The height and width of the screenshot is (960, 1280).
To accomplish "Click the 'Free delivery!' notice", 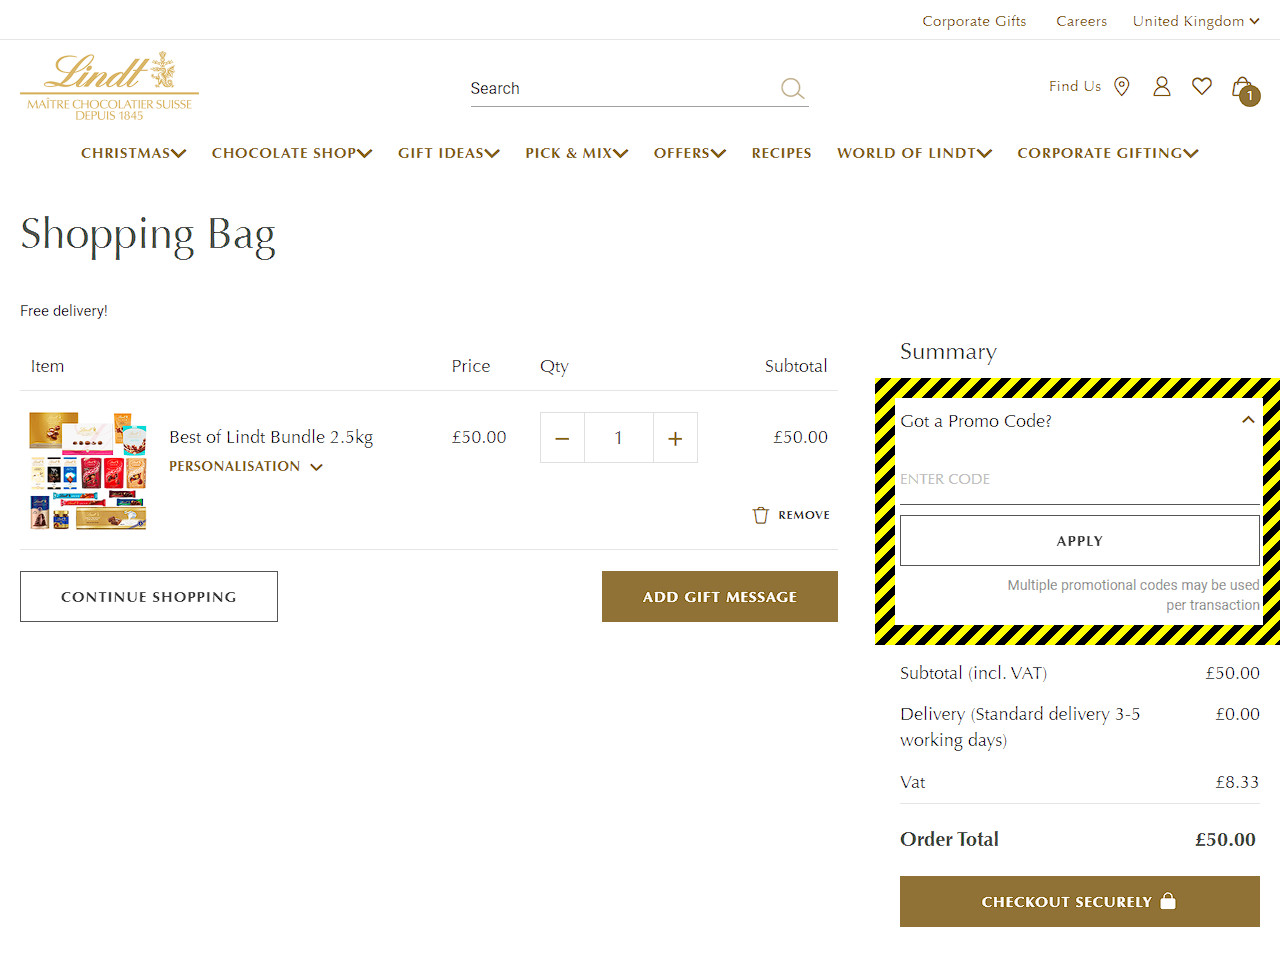I will tap(64, 311).
